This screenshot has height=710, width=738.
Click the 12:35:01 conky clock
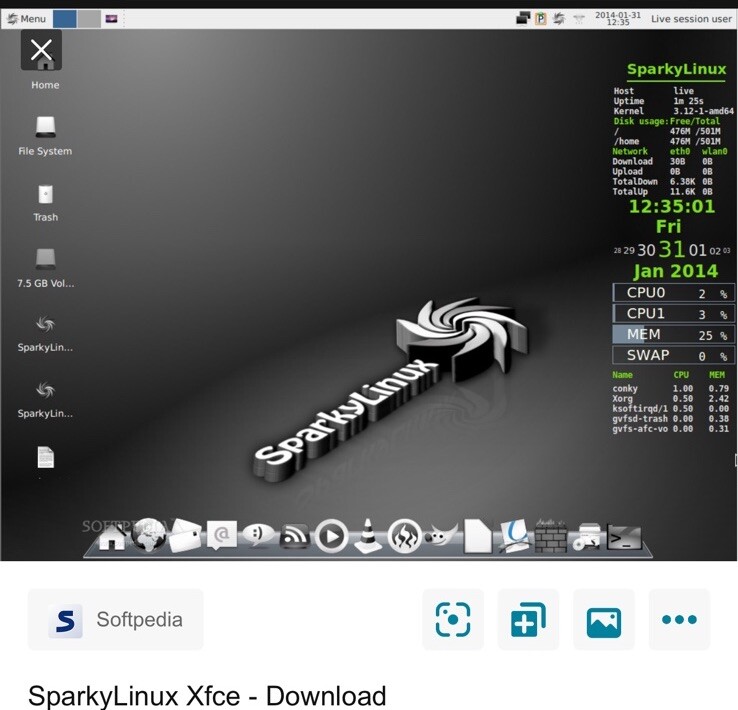pyautogui.click(x=672, y=207)
